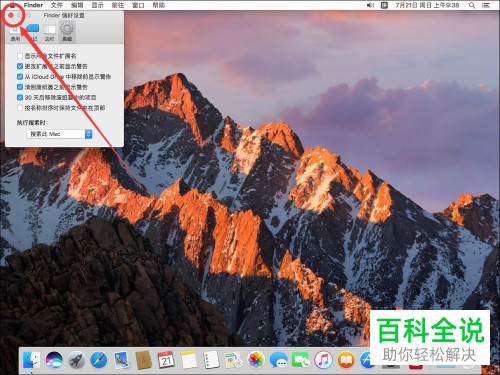Enable 显示所有文件扩展名 checkbox
The height and width of the screenshot is (375, 500).
pyautogui.click(x=20, y=56)
